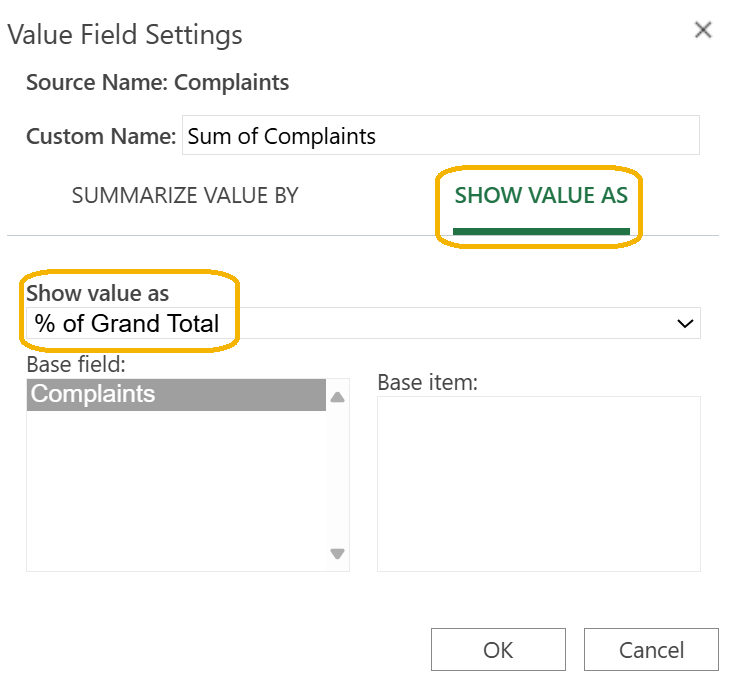Switch to the Summarize Value By tab

tap(185, 195)
